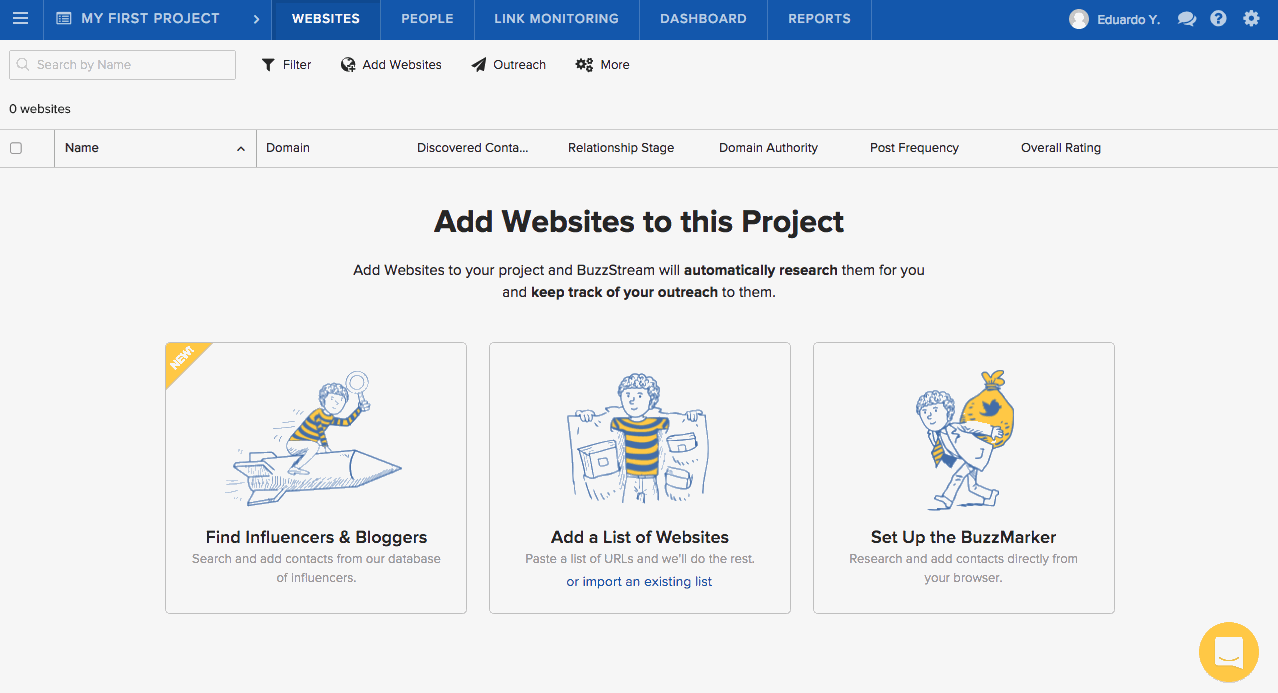Focus the Search by Name field
The image size is (1278, 693).
(x=123, y=65)
